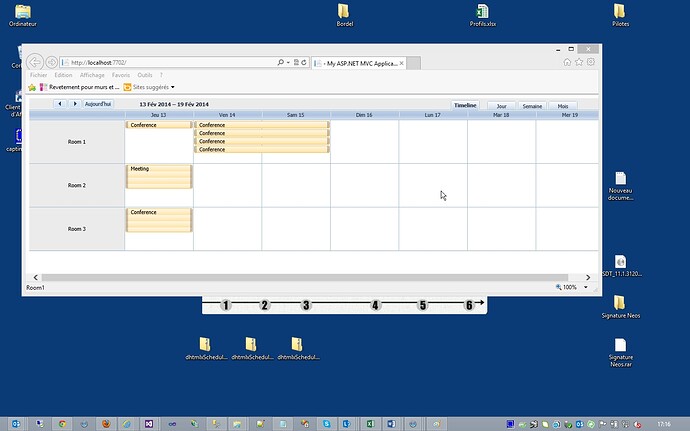Open the address bar autocomplete dropdown arrow
Image resolution: width=690 pixels, height=431 pixels.
point(288,63)
